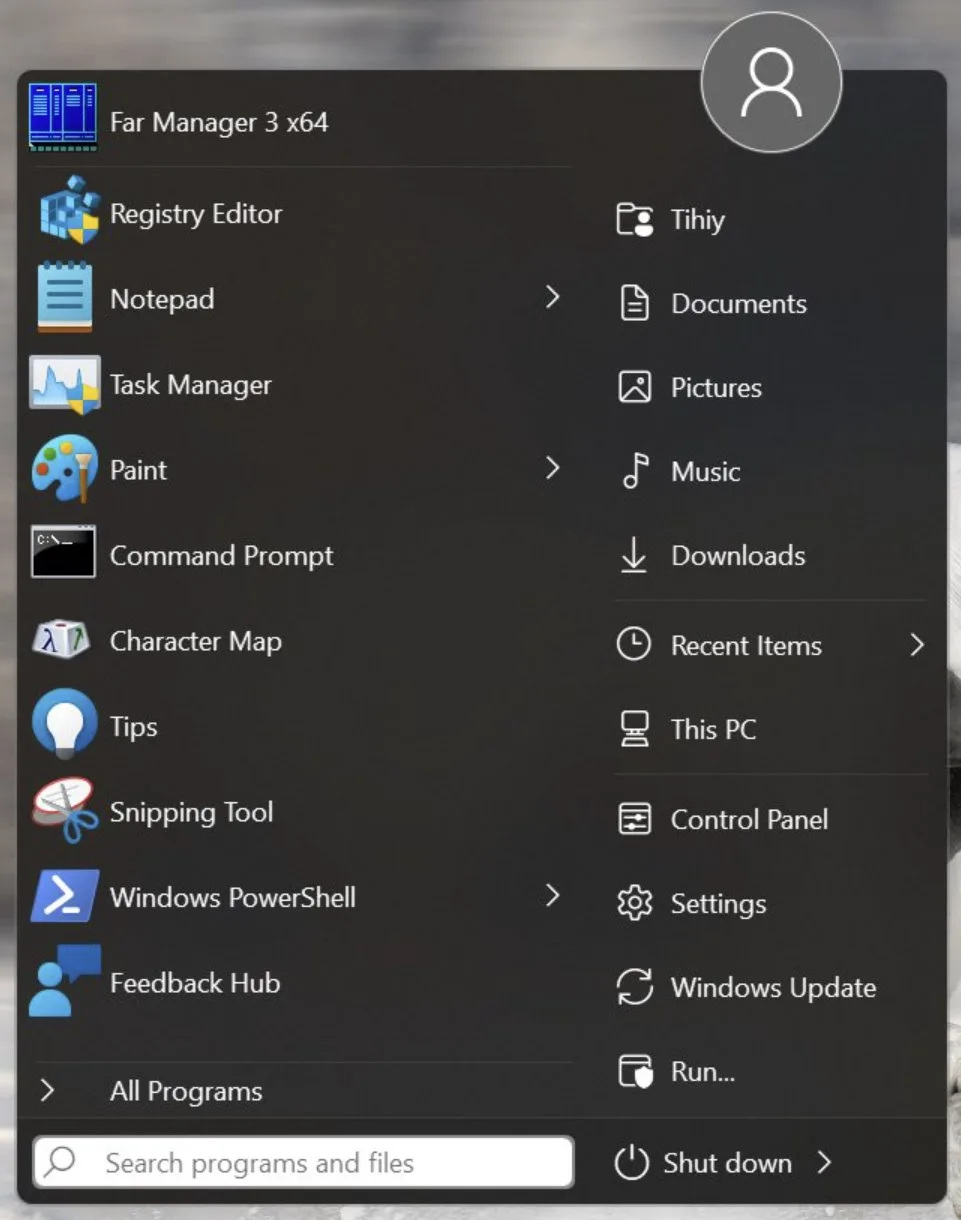Launch Windows PowerShell from its blue icon
The width and height of the screenshot is (961, 1220).
point(65,895)
